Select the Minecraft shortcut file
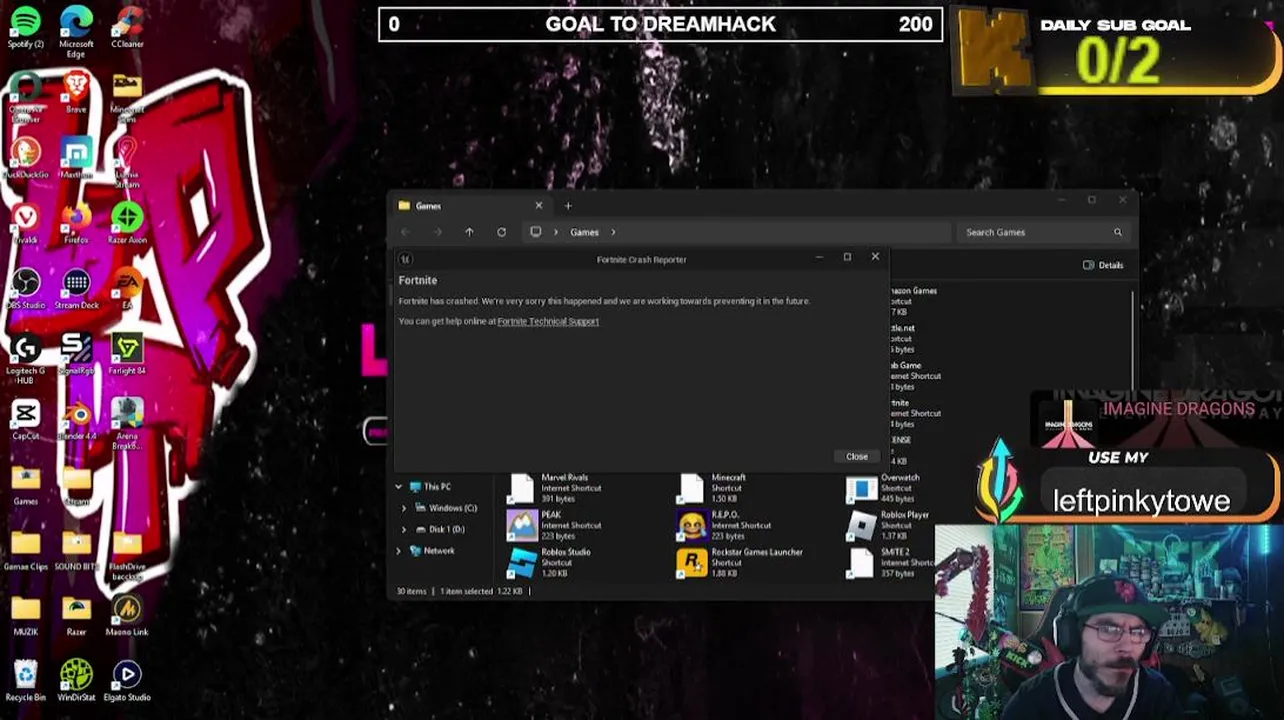 point(713,488)
